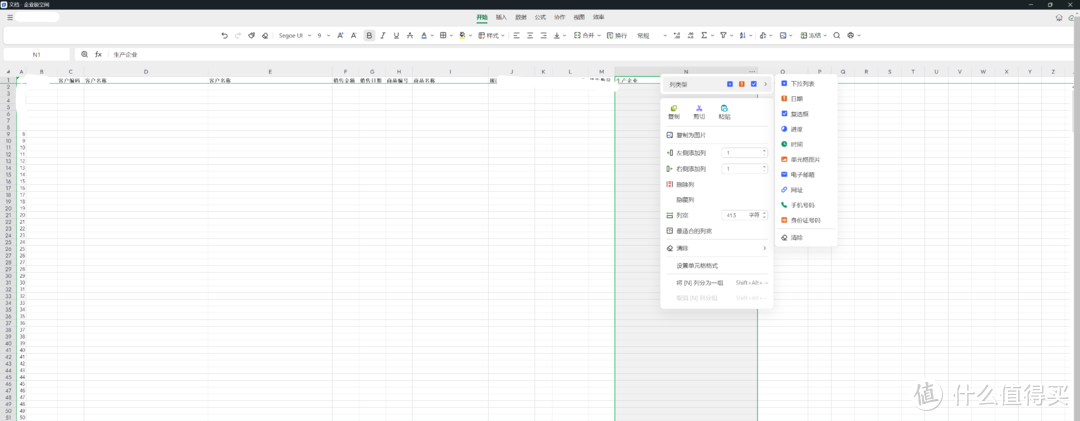Expand the 清除 submenu arrow
This screenshot has width=1080, height=421.
pos(764,248)
